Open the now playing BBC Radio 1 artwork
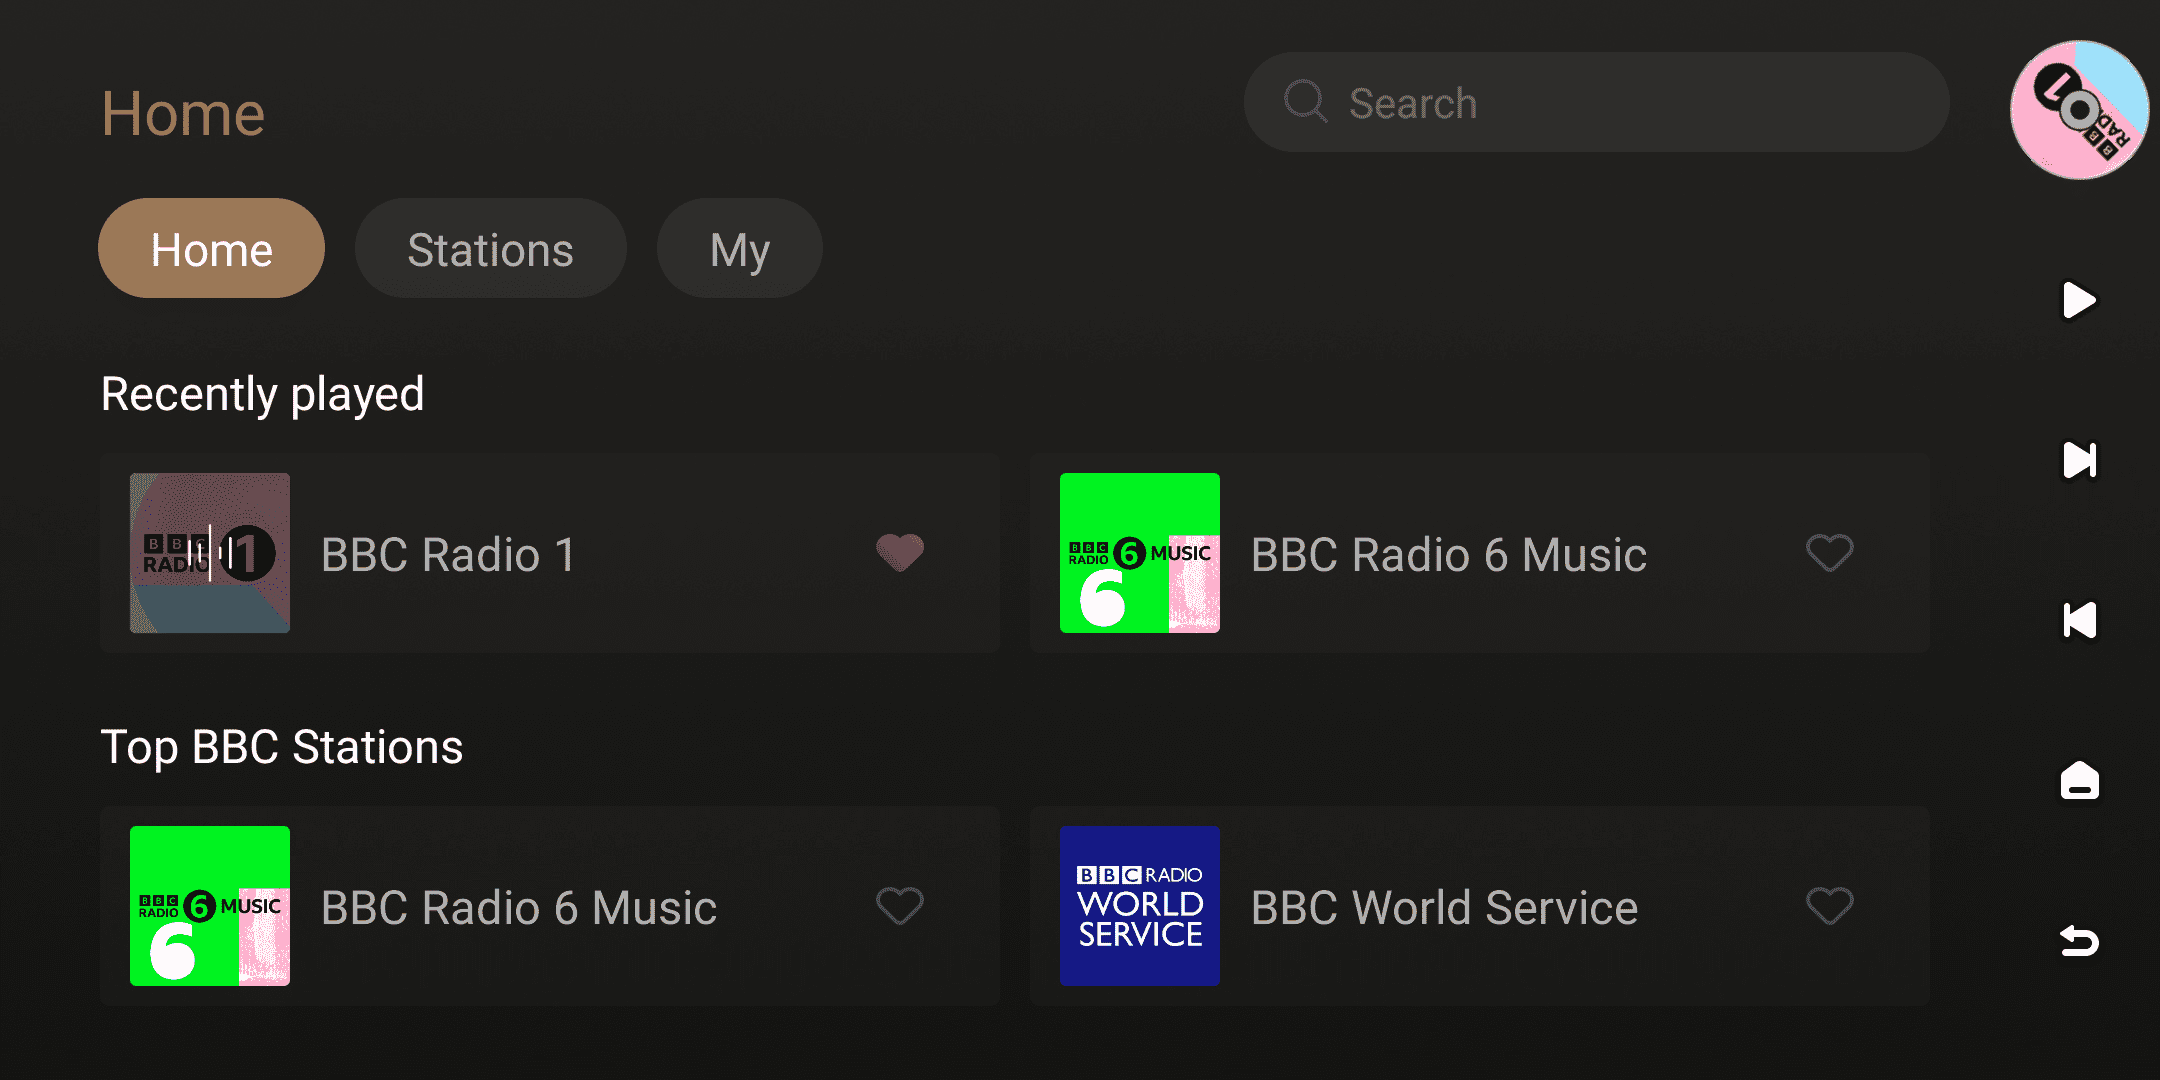 (2080, 110)
